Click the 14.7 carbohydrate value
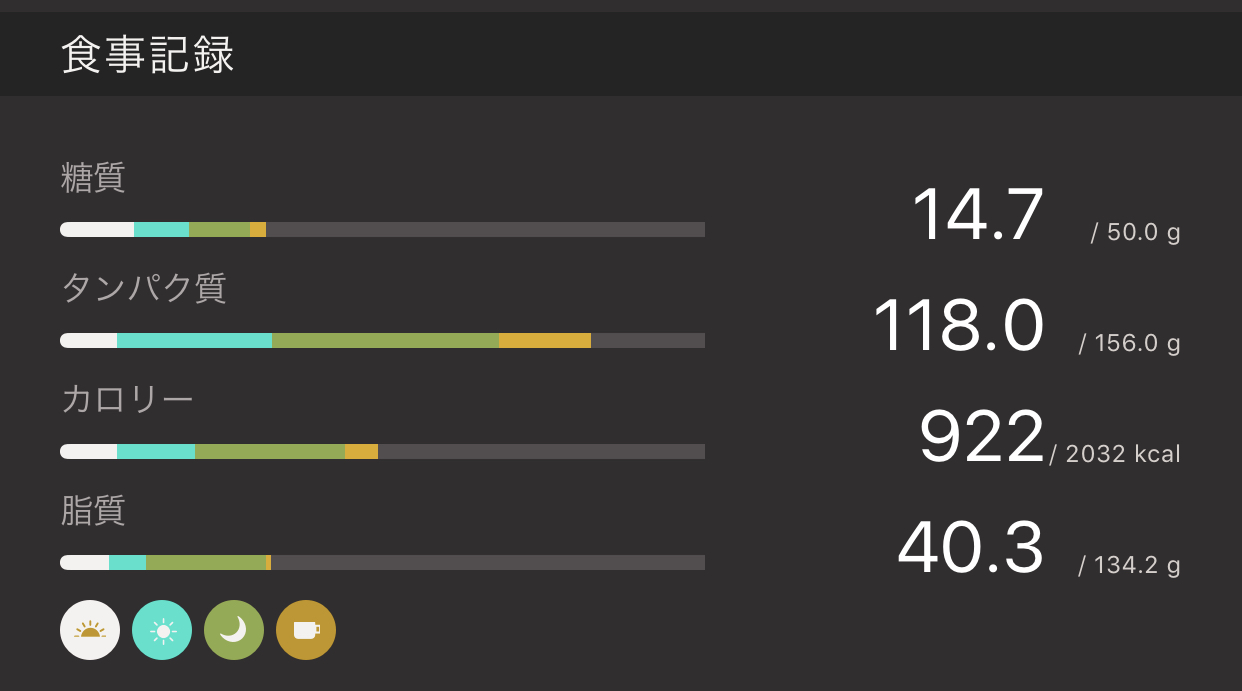1242x691 pixels. click(977, 215)
